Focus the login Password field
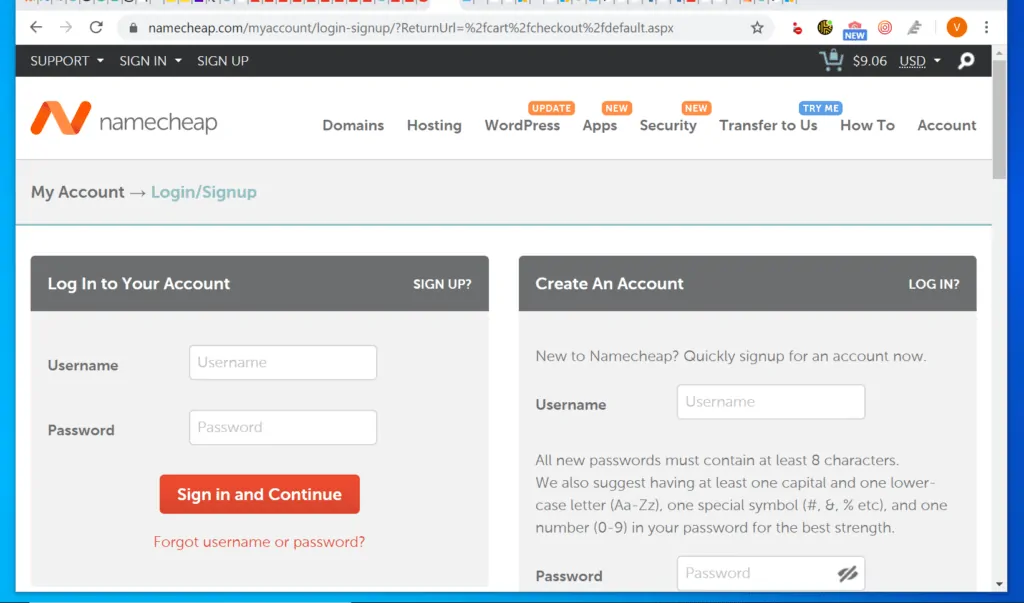This screenshot has width=1024, height=603. (x=283, y=427)
